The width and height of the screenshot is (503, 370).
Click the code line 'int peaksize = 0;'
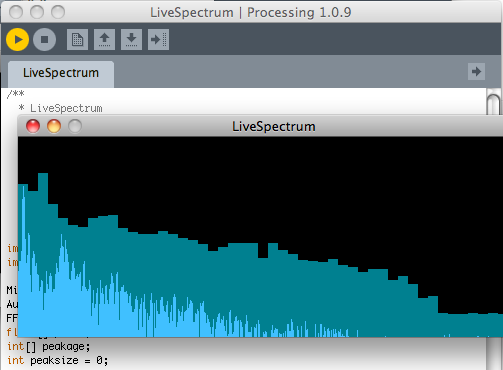point(58,361)
